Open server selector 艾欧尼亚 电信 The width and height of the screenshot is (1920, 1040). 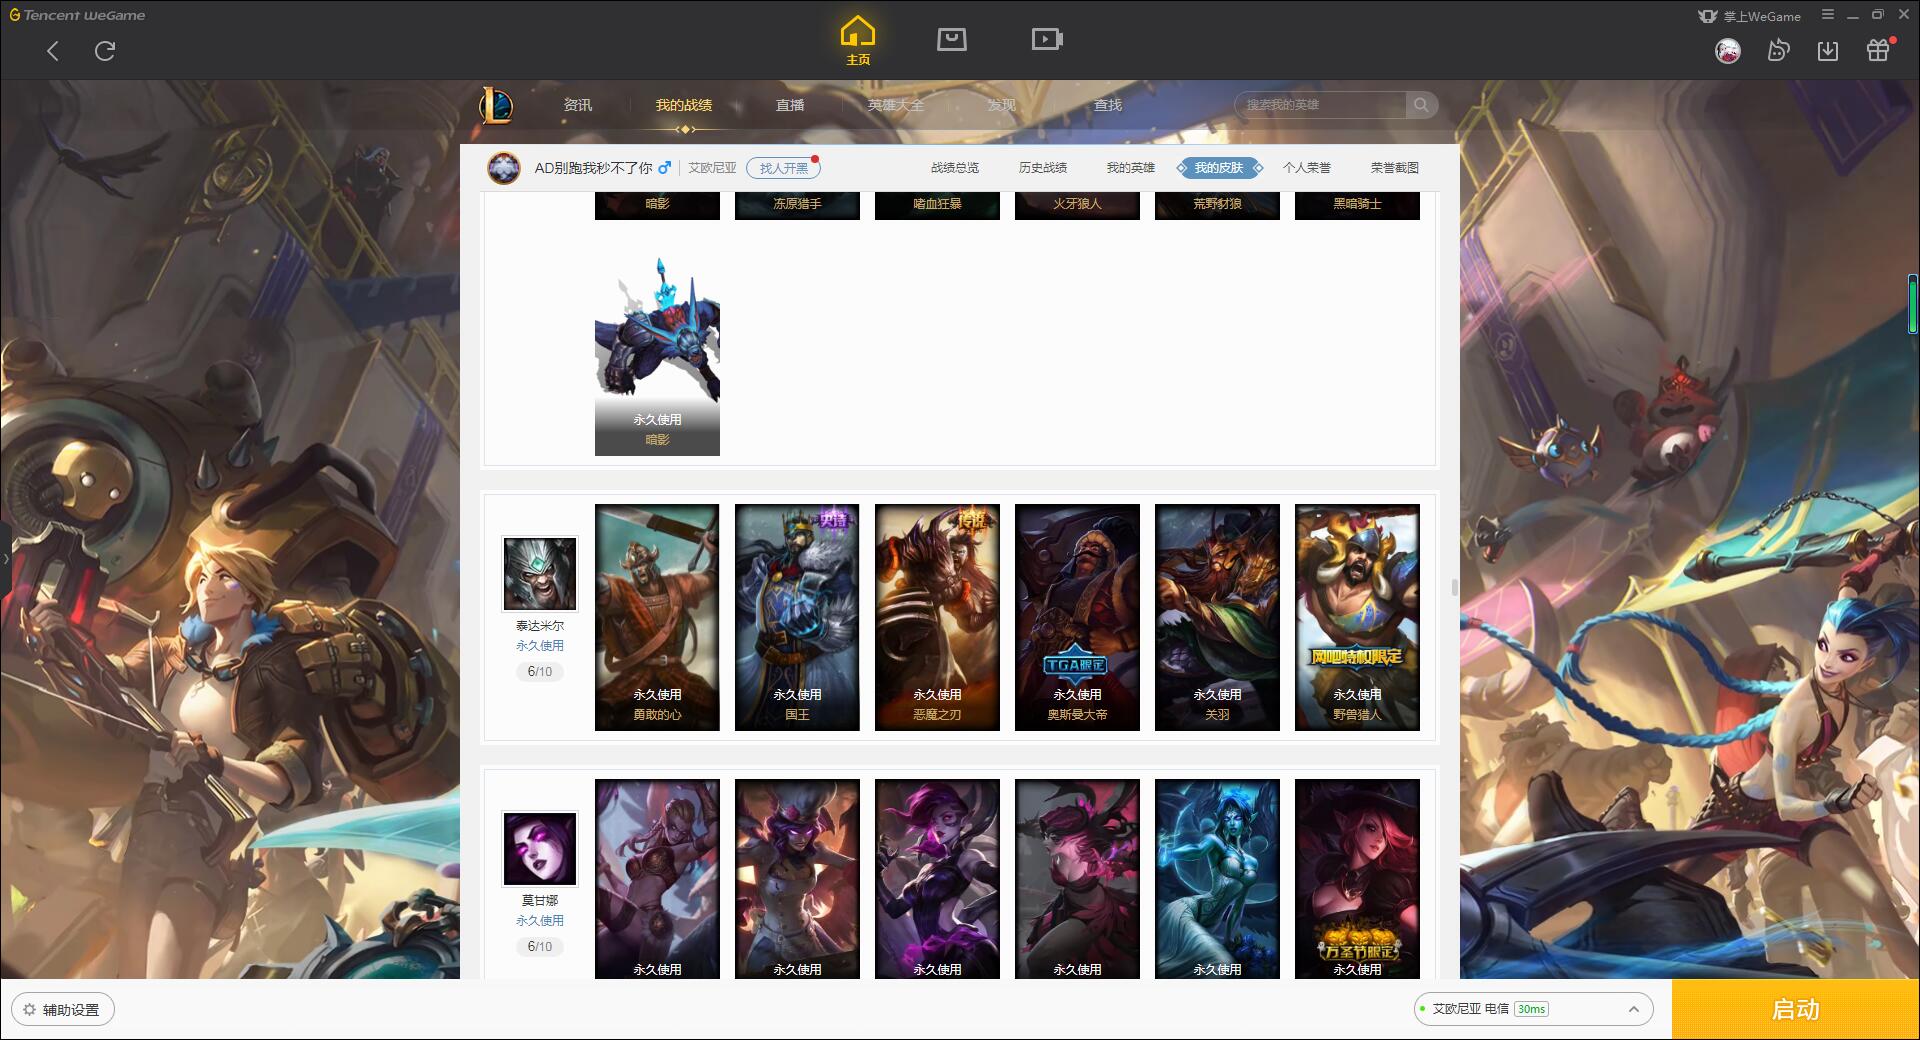[1532, 1009]
